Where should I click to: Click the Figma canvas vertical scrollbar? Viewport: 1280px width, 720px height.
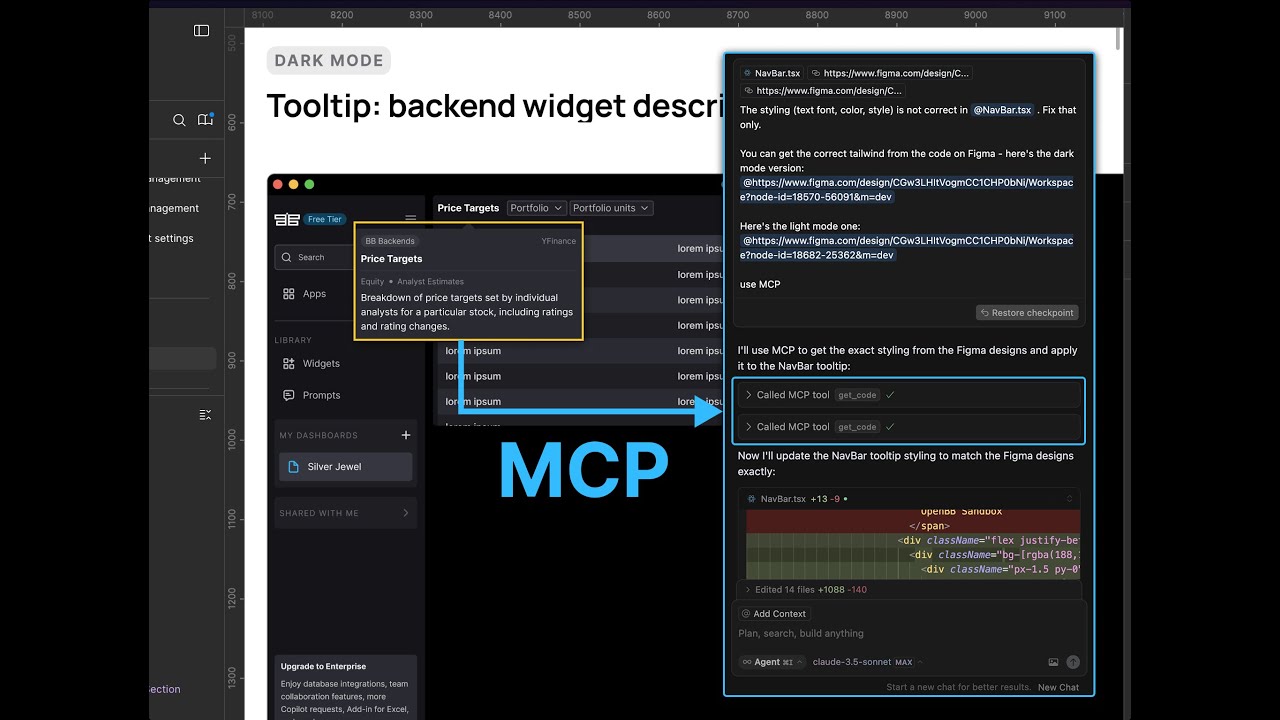point(1119,38)
